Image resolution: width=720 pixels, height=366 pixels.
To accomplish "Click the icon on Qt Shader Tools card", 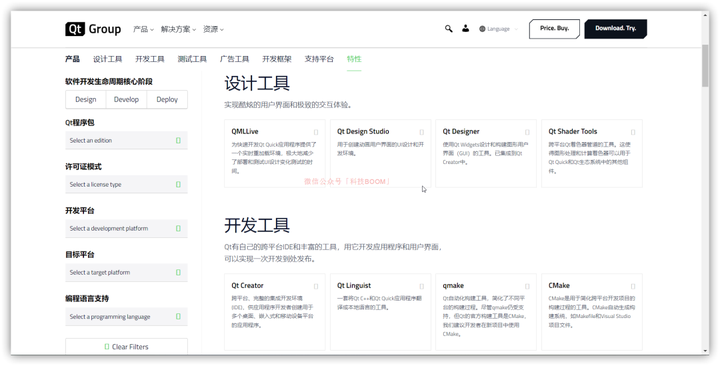I will 633,132.
